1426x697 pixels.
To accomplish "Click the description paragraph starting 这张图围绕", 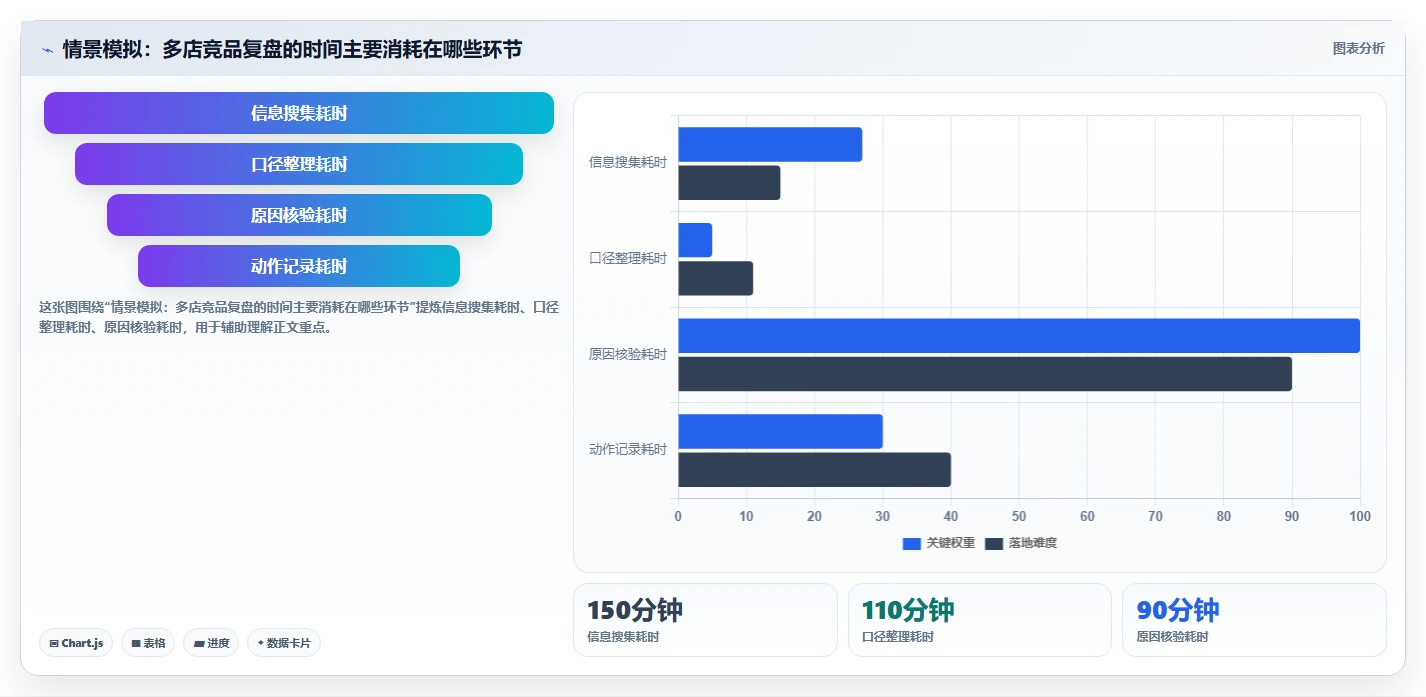I will tap(299, 317).
